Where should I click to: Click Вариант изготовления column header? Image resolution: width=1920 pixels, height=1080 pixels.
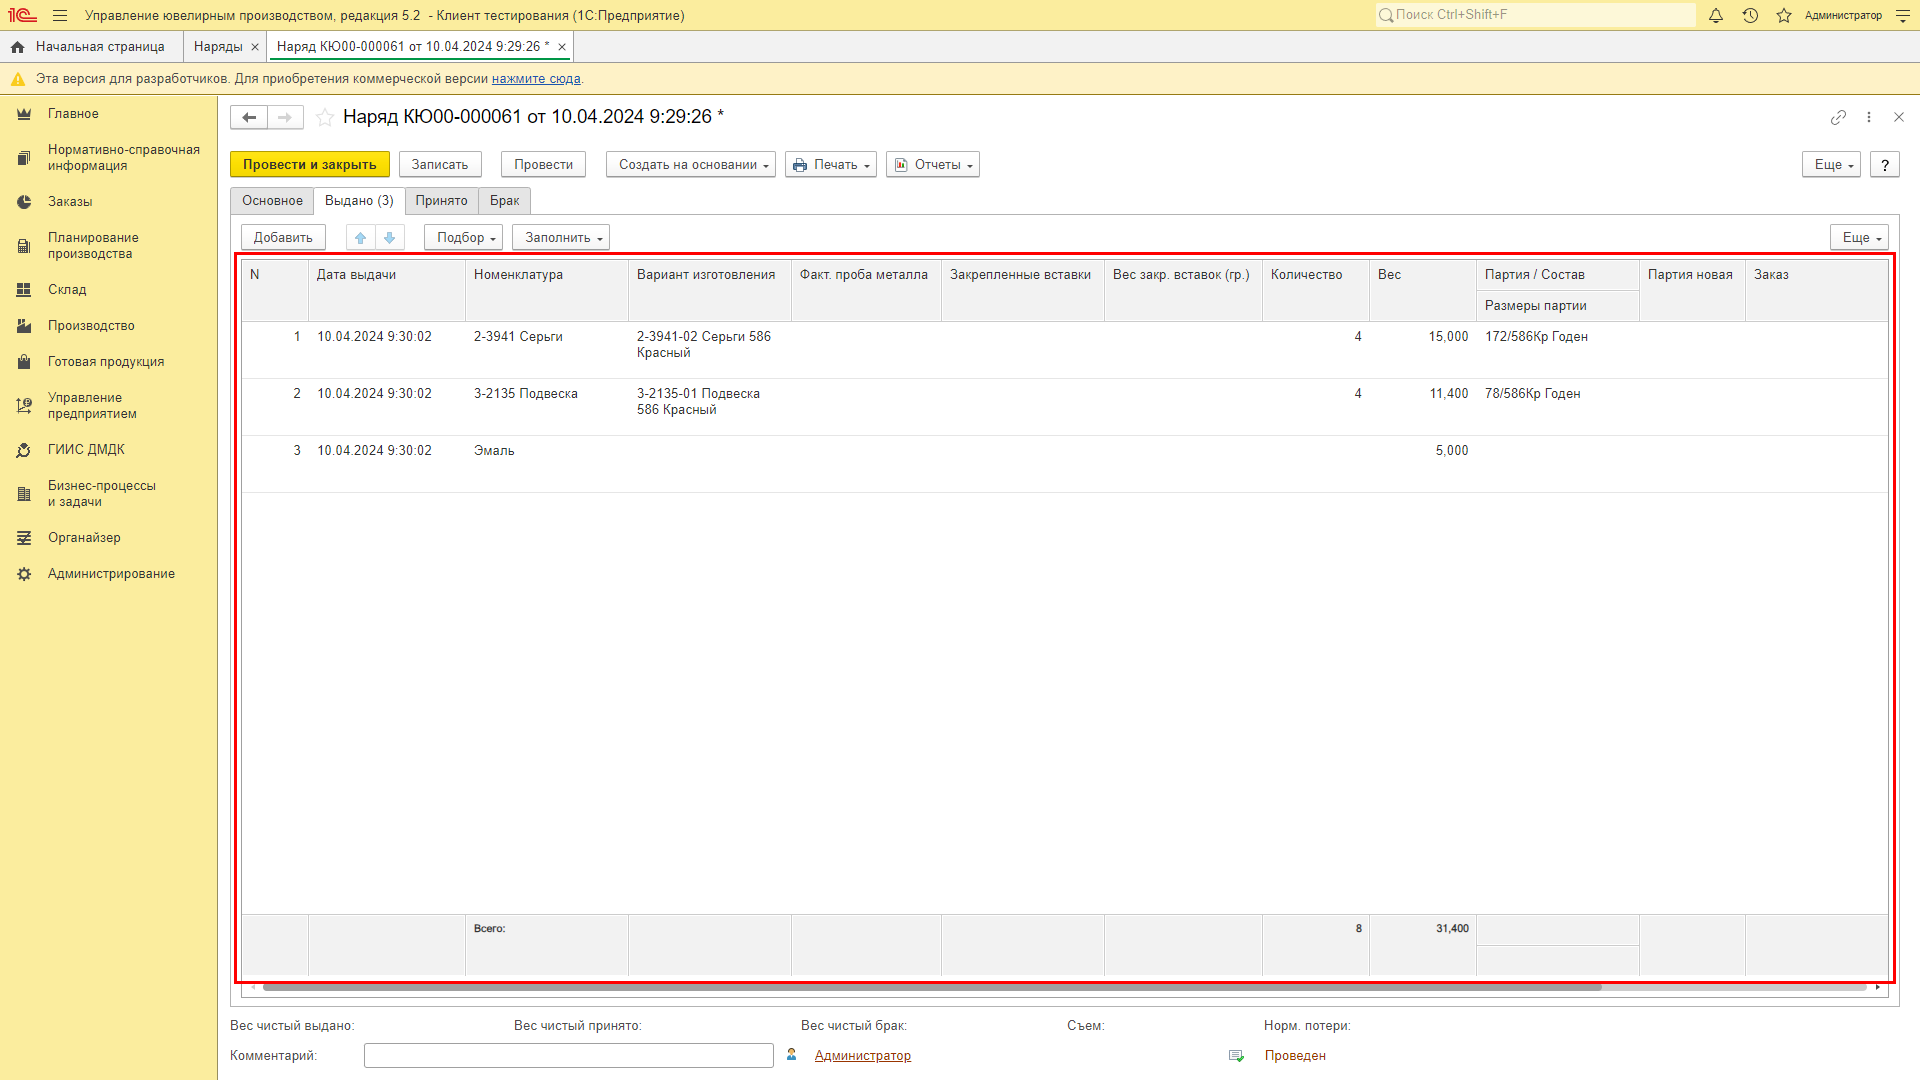[x=710, y=291]
